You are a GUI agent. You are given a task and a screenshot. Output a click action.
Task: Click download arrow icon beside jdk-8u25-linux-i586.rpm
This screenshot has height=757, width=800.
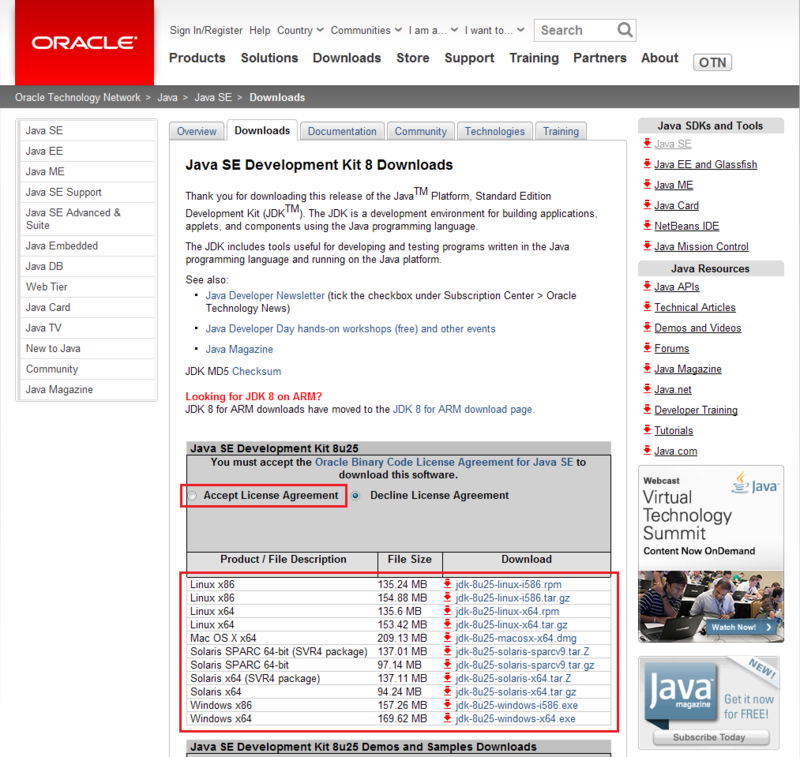(x=447, y=584)
